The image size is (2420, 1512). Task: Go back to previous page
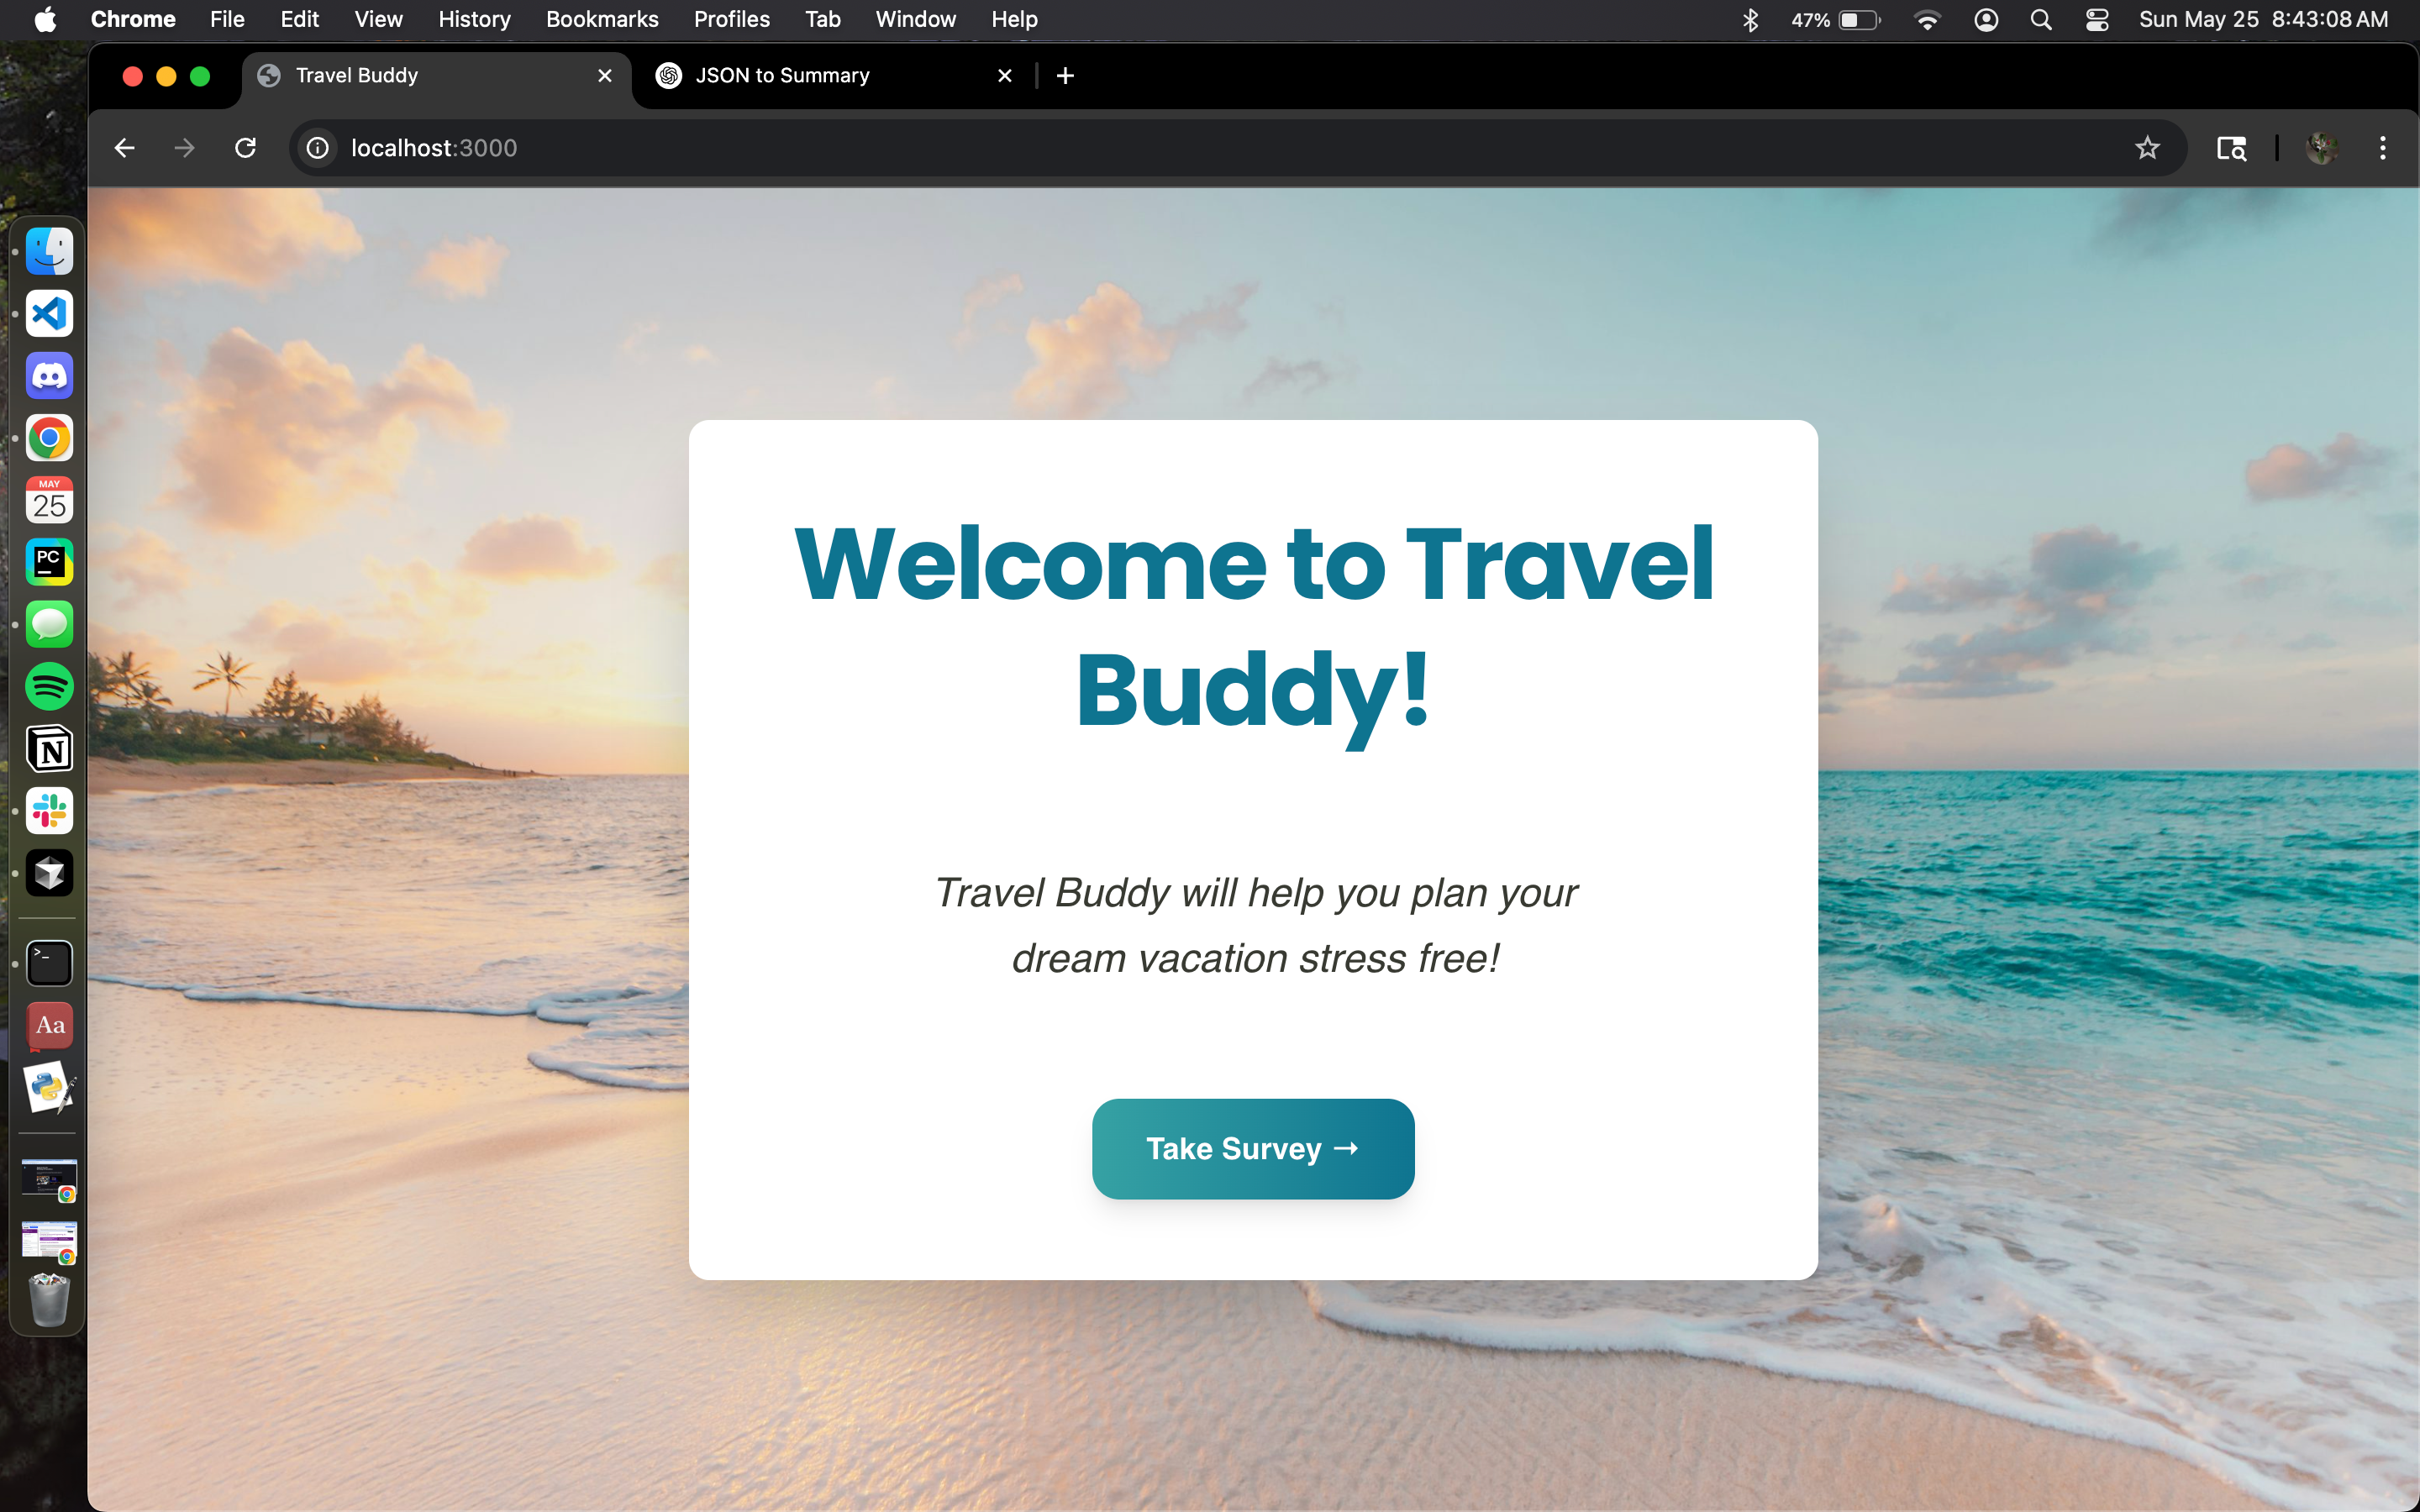(x=124, y=148)
